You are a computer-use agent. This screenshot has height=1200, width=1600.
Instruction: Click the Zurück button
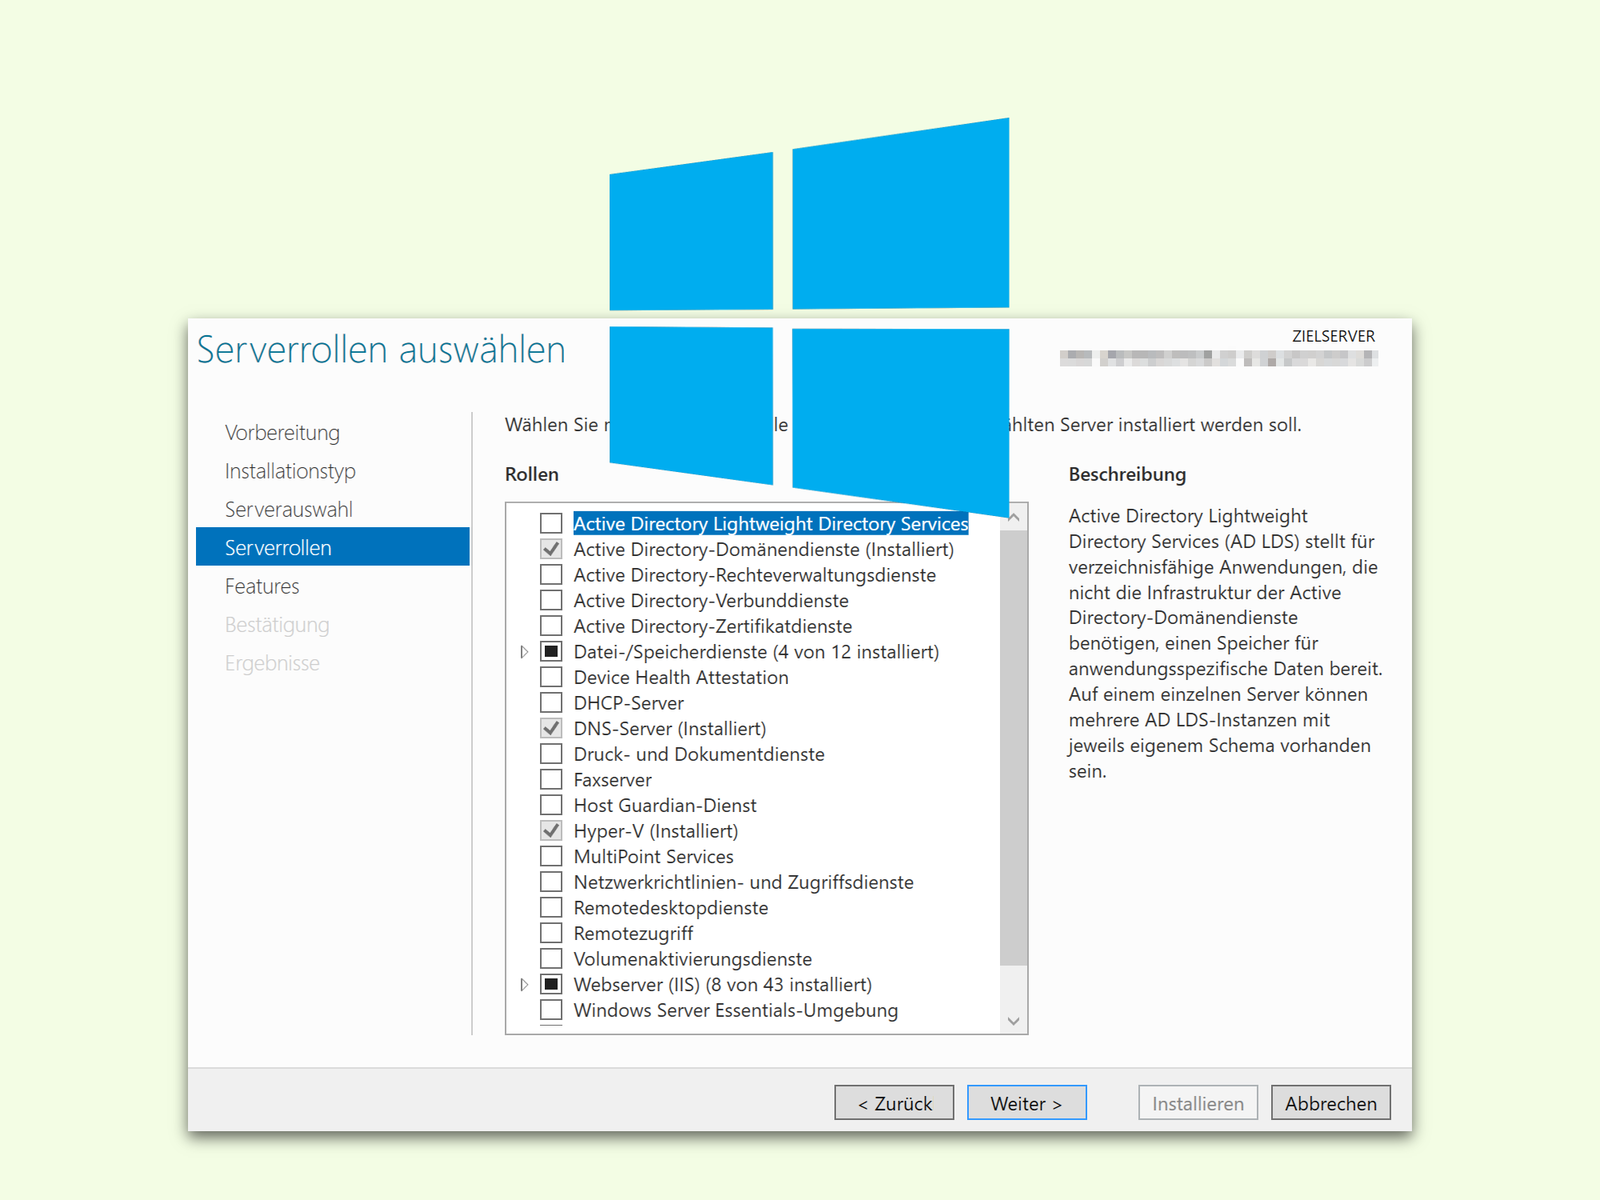(x=894, y=1103)
